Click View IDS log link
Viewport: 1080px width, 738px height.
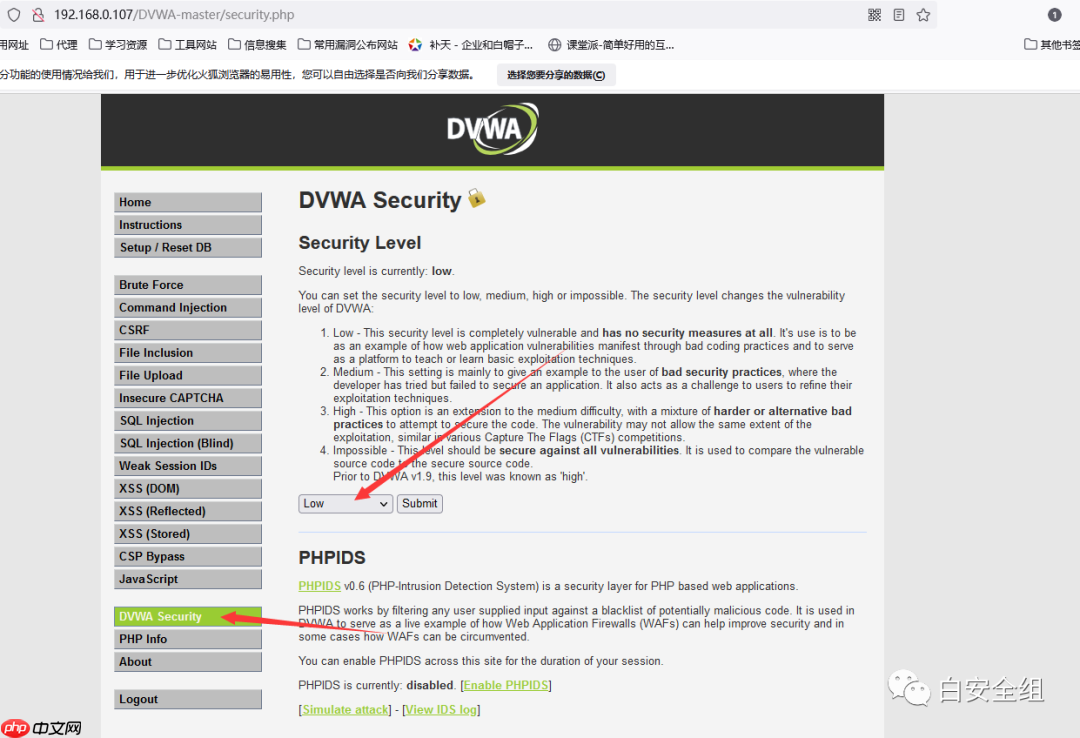441,710
